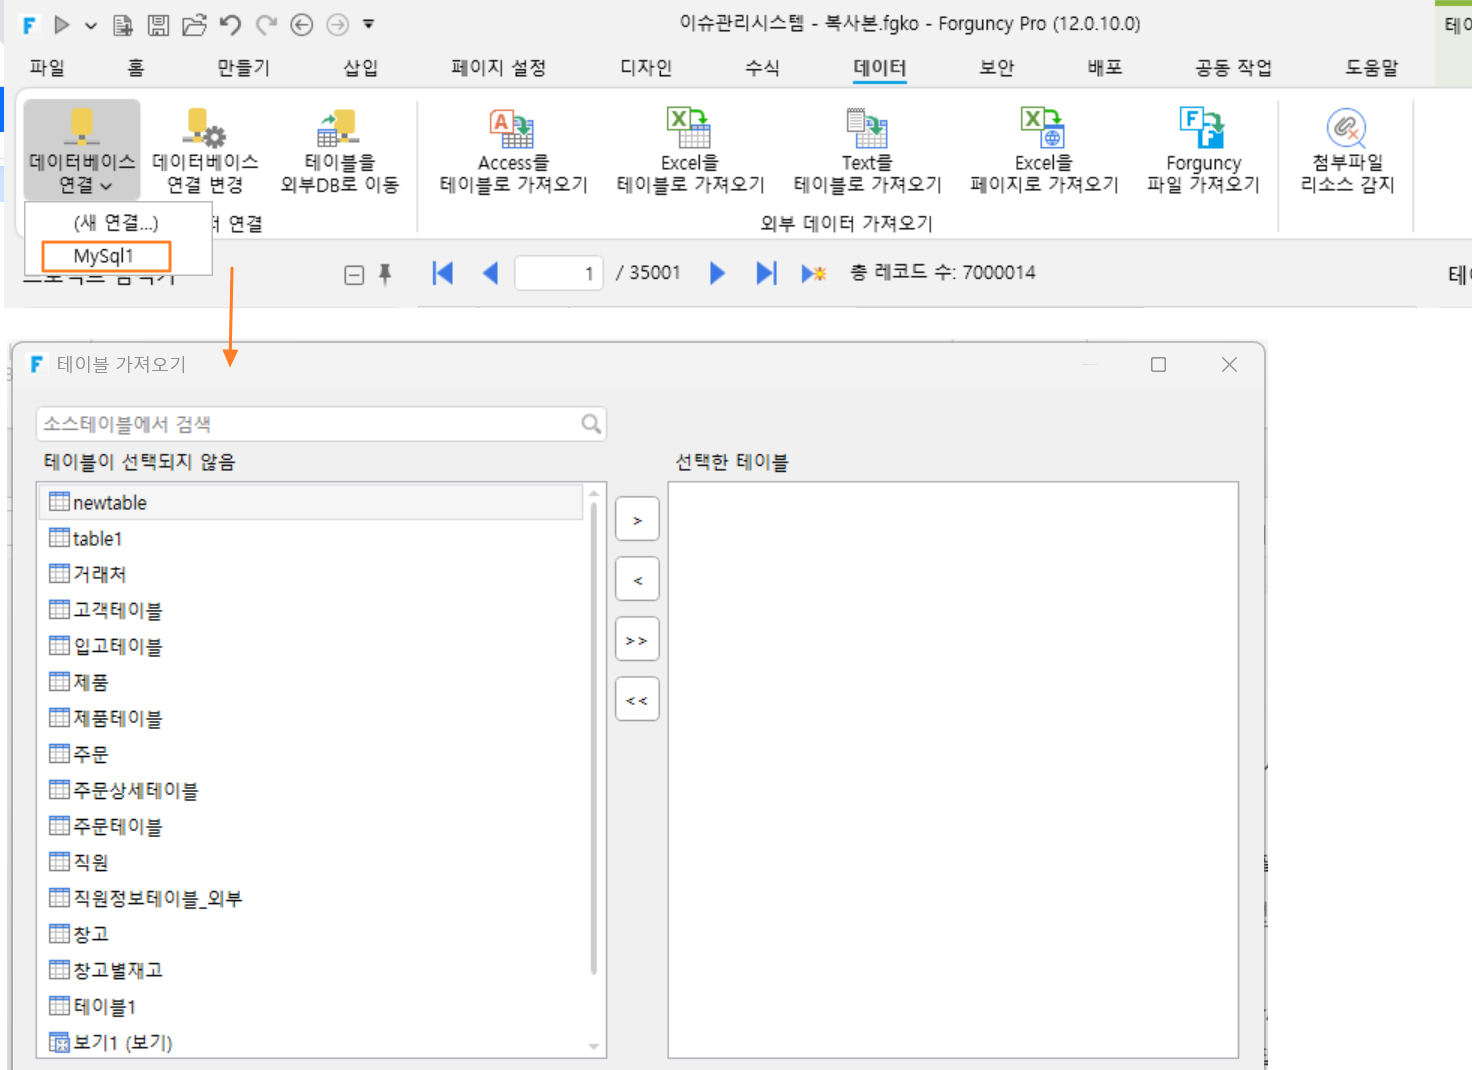Image resolution: width=1472 pixels, height=1070 pixels.
Task: Click Text를 테이블로 가져오기 icon
Action: [866, 128]
